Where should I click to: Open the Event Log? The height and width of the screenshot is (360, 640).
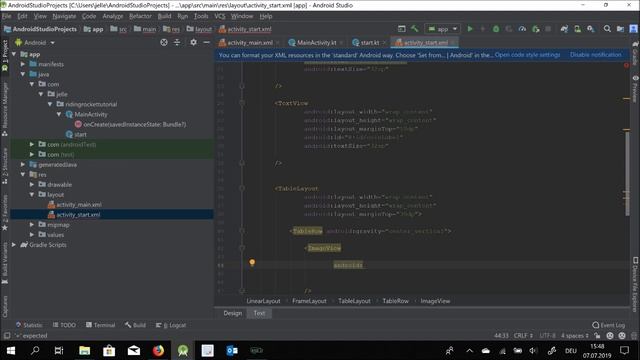pyautogui.click(x=608, y=325)
